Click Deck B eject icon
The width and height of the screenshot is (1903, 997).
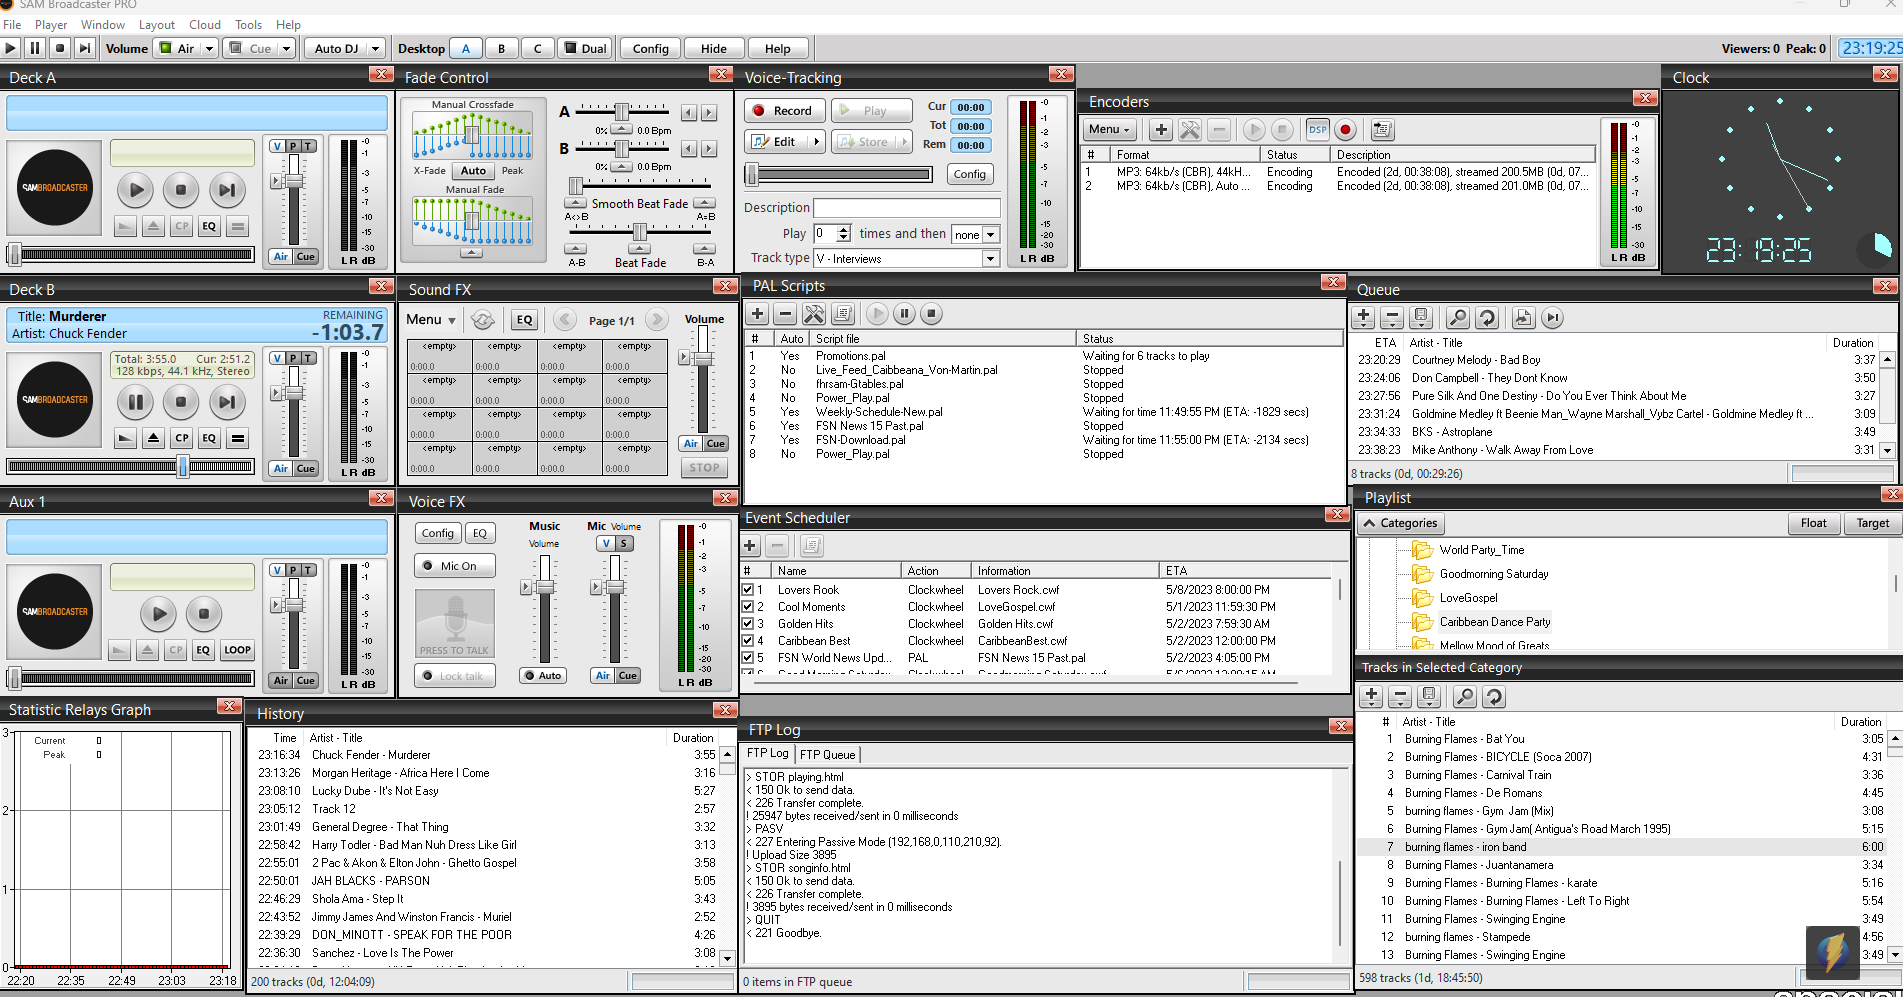153,438
